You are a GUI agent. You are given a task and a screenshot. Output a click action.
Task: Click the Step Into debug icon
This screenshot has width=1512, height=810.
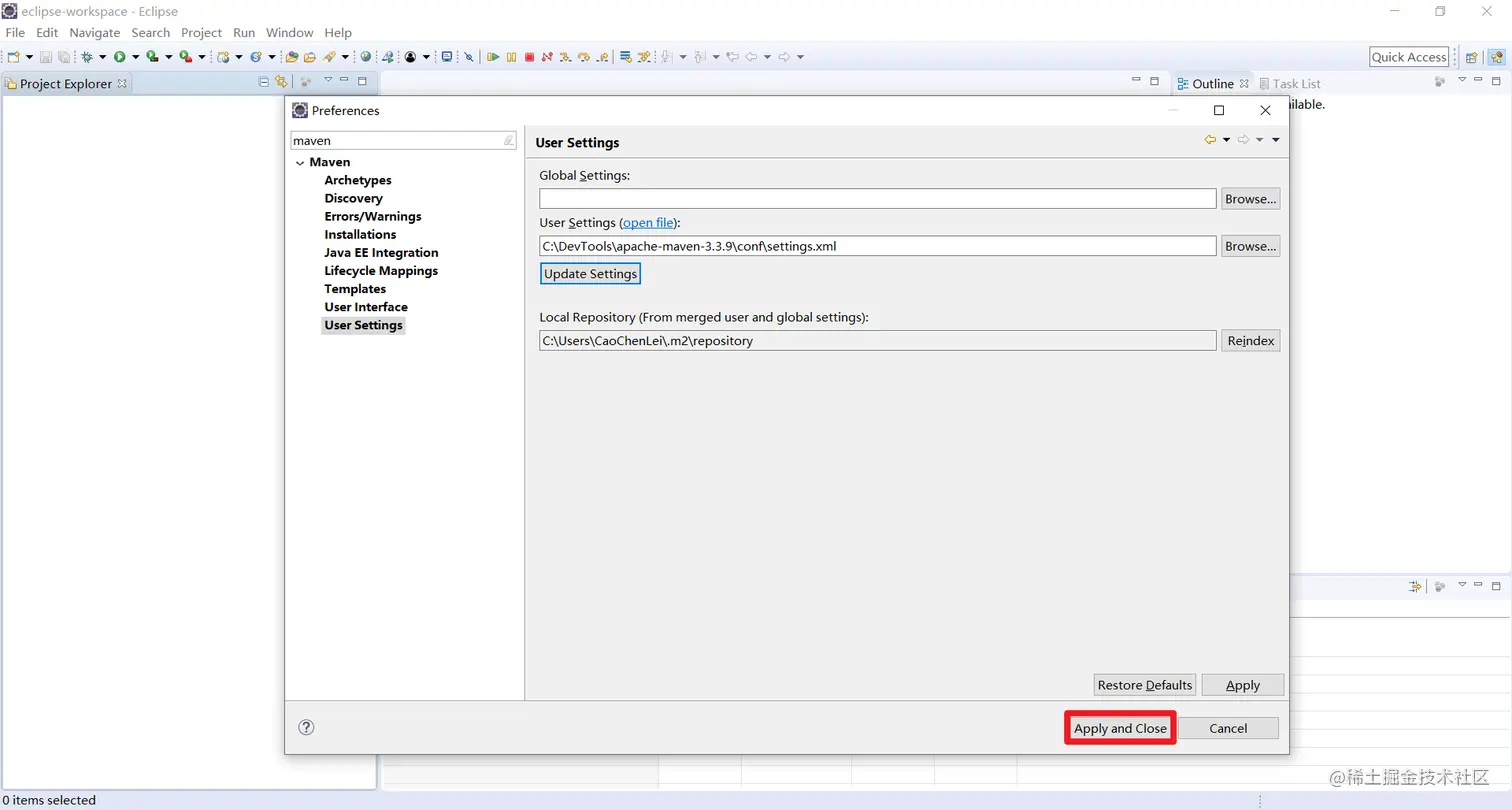(565, 57)
